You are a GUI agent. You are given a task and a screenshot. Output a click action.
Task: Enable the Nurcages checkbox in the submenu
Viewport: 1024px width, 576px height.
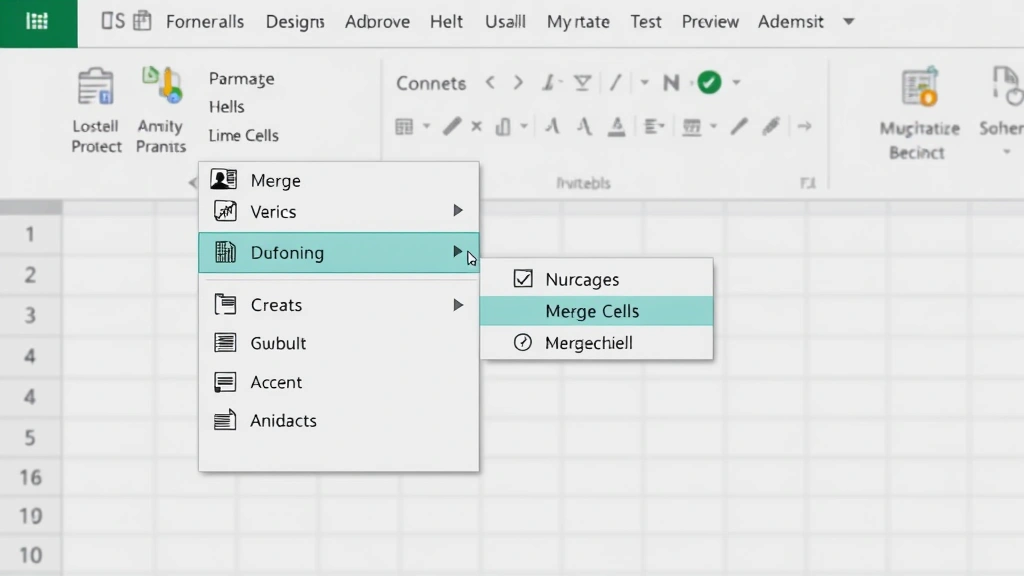524,278
